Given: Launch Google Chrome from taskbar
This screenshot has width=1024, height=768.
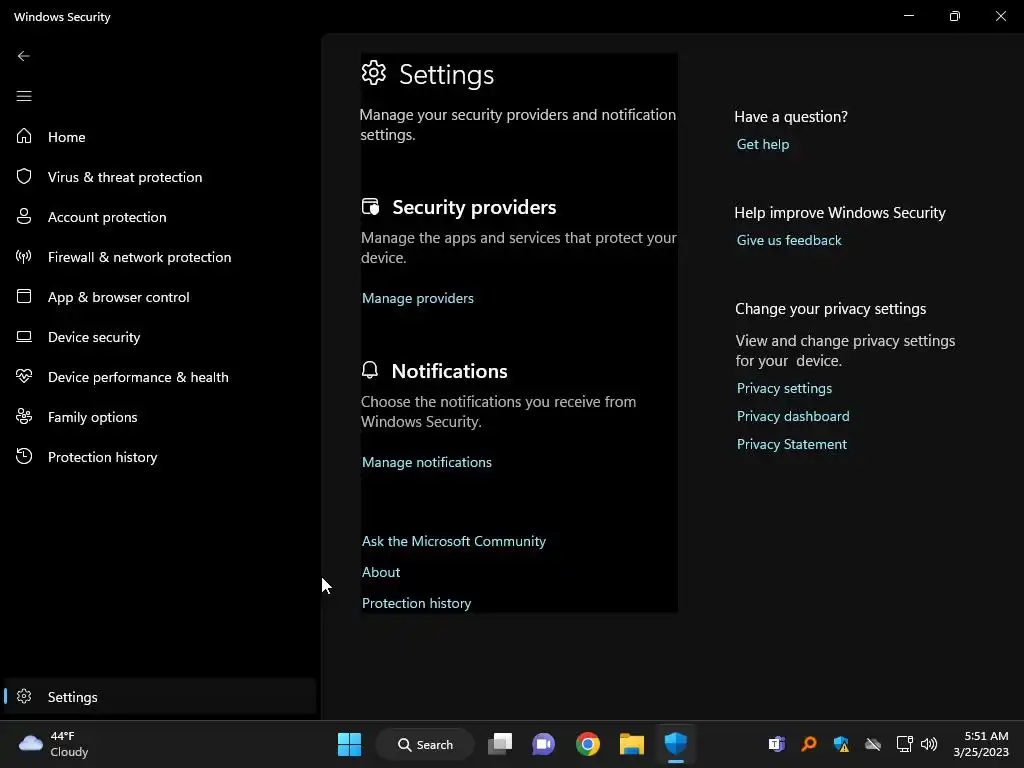Looking at the screenshot, I should click(588, 744).
